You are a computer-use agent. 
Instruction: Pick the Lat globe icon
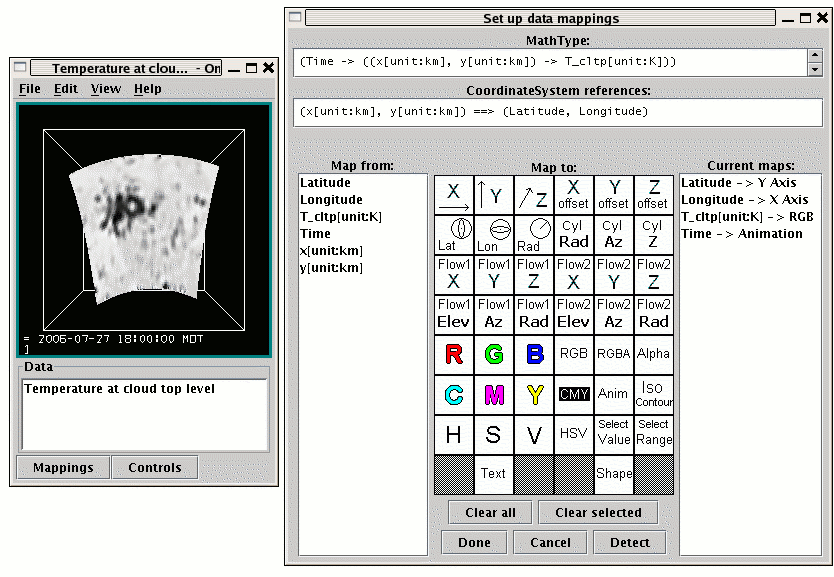point(454,235)
